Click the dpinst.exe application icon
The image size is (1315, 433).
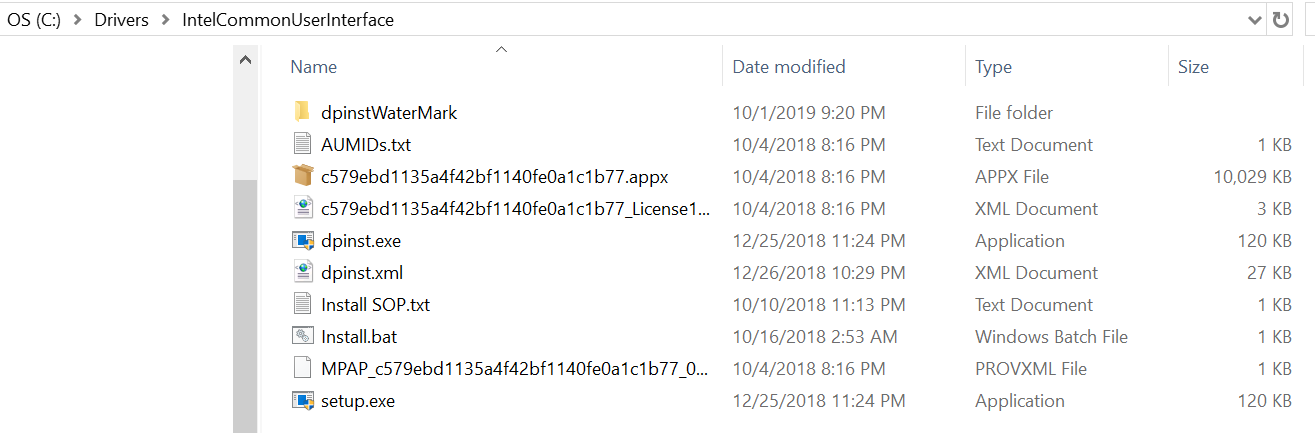303,240
